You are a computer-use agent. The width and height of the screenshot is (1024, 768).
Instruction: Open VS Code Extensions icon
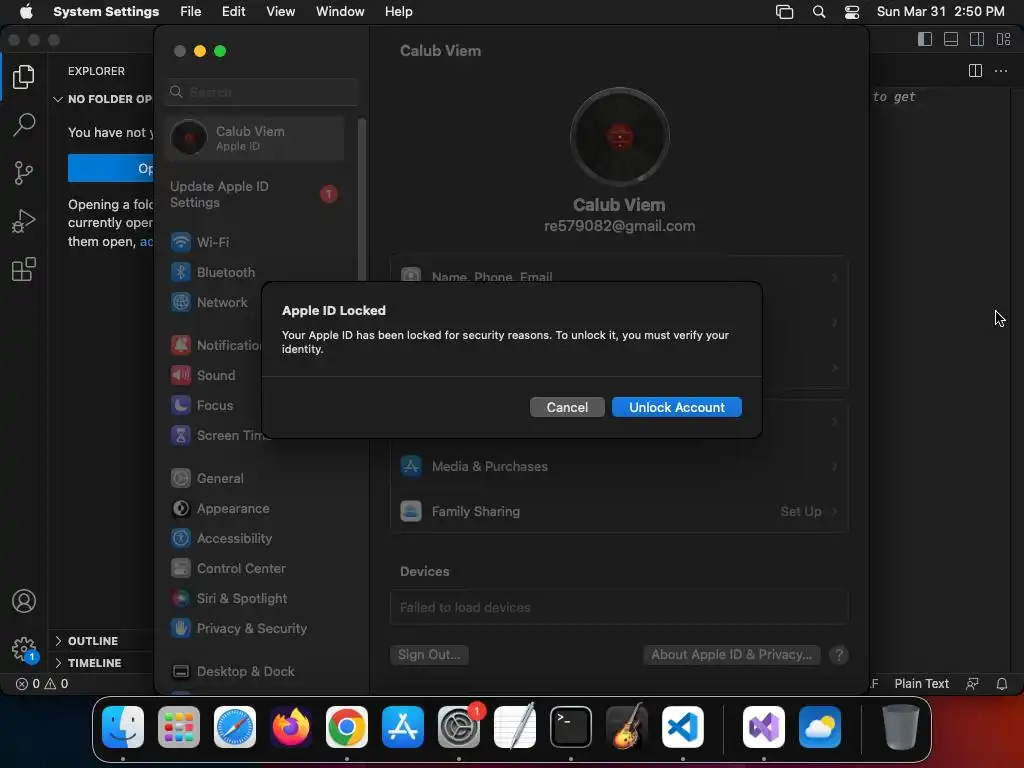(24, 269)
